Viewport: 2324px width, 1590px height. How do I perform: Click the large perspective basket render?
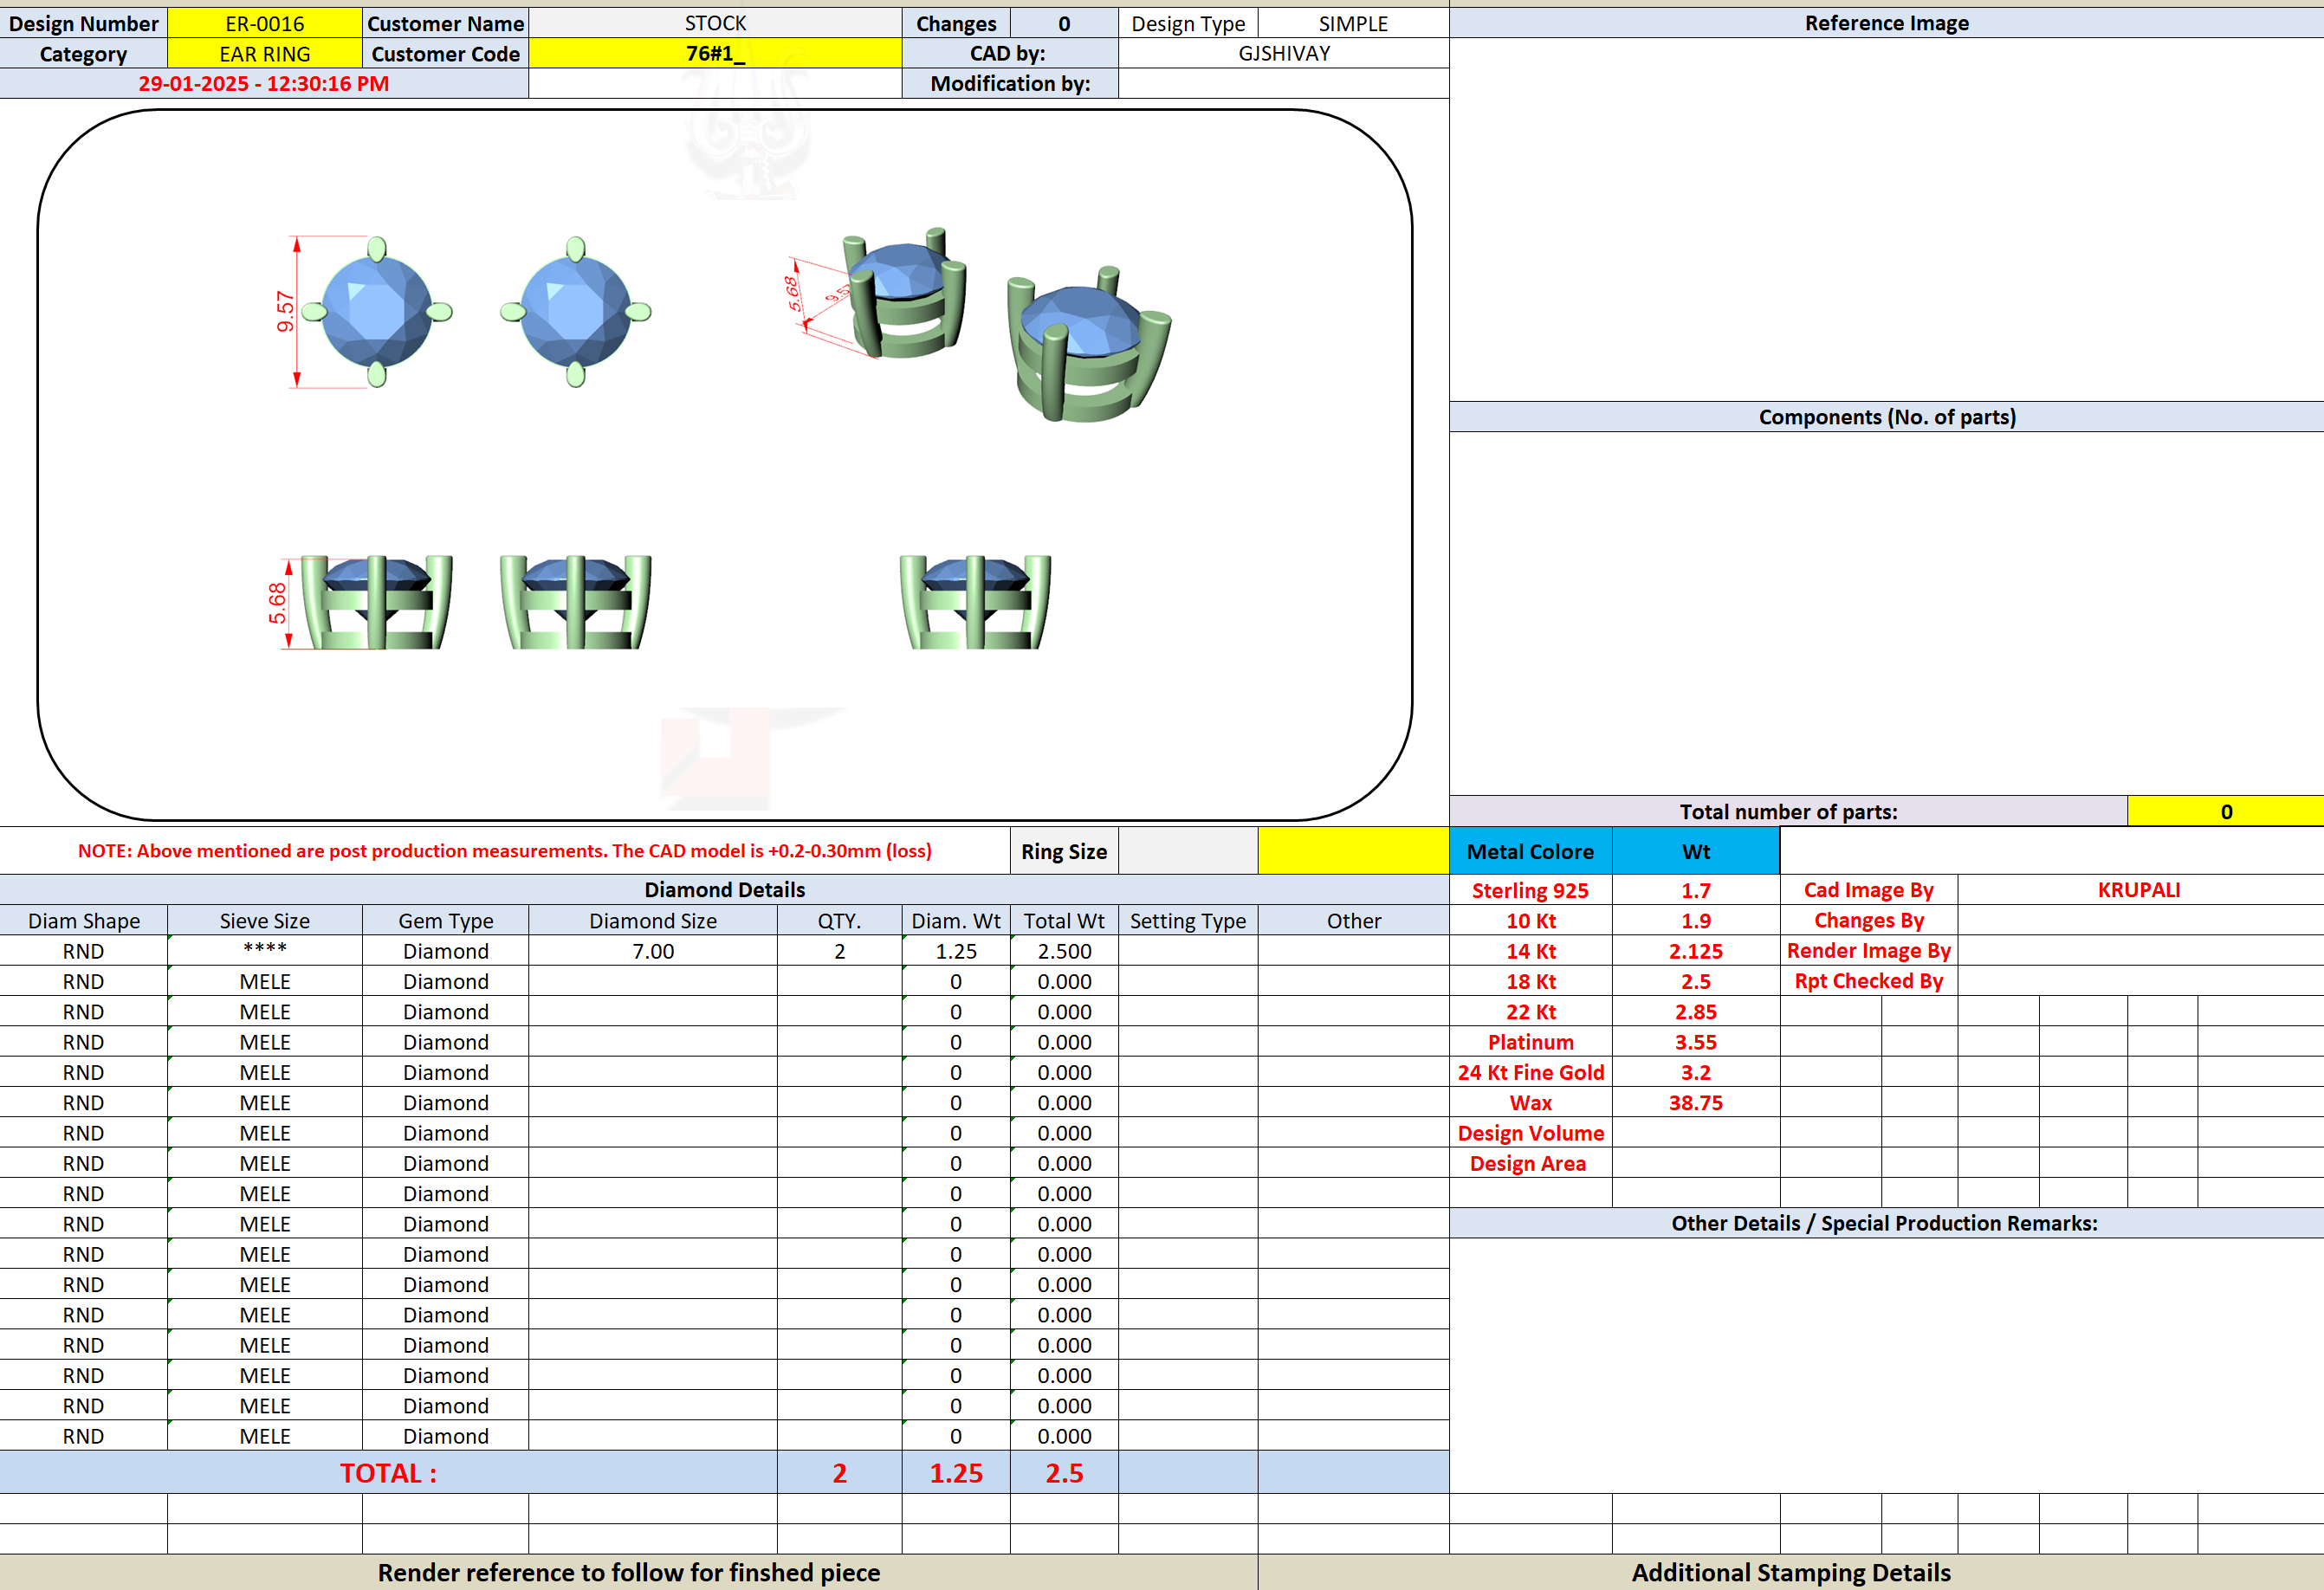pos(1089,345)
